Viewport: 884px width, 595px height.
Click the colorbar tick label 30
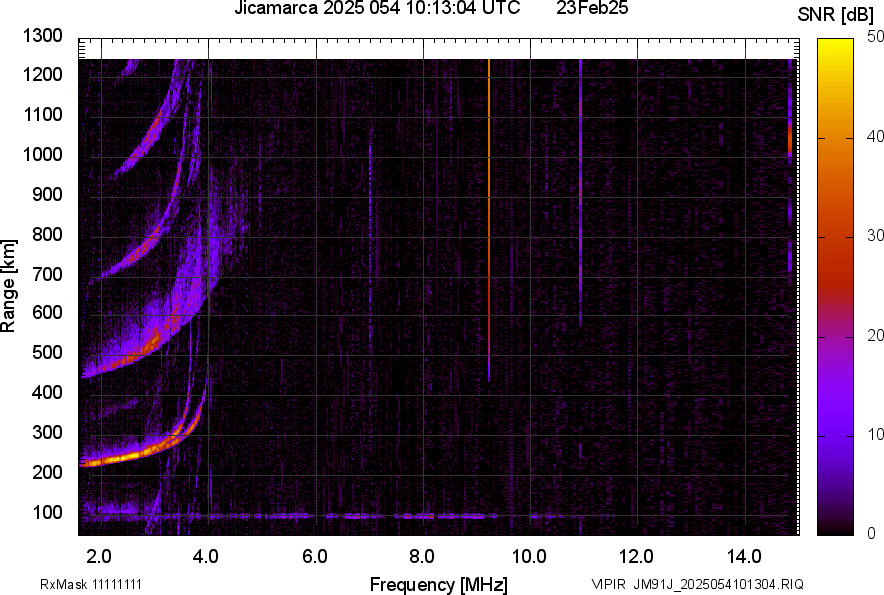coord(877,236)
